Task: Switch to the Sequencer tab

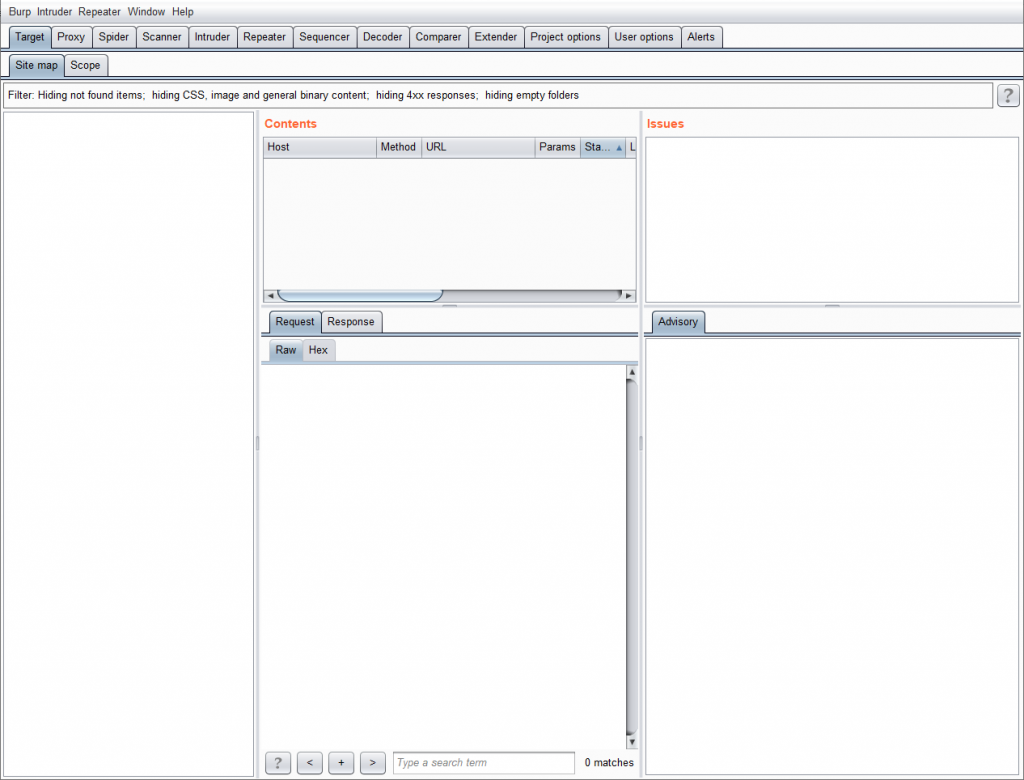Action: (325, 37)
